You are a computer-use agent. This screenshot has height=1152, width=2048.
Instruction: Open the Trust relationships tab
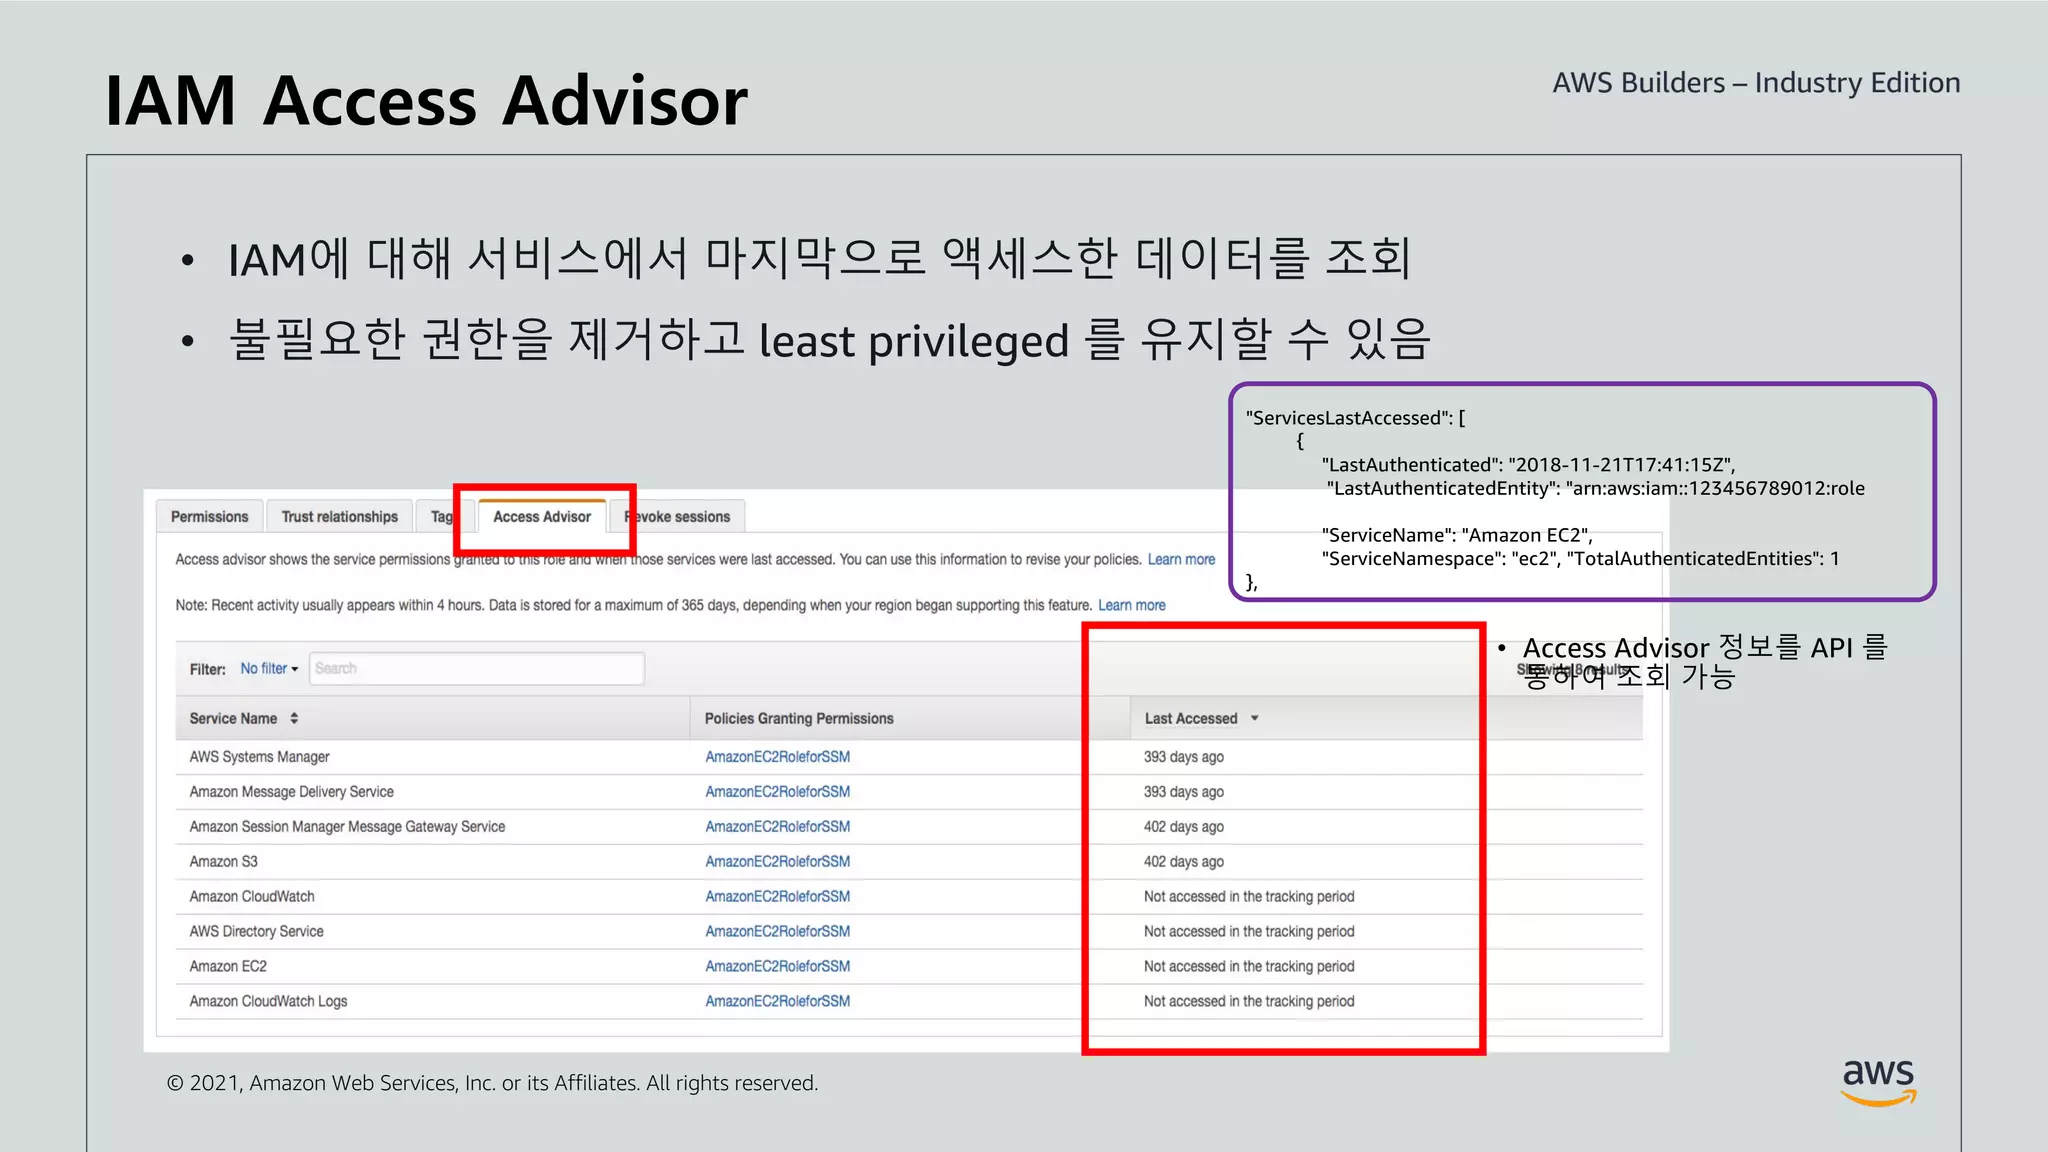(x=339, y=516)
